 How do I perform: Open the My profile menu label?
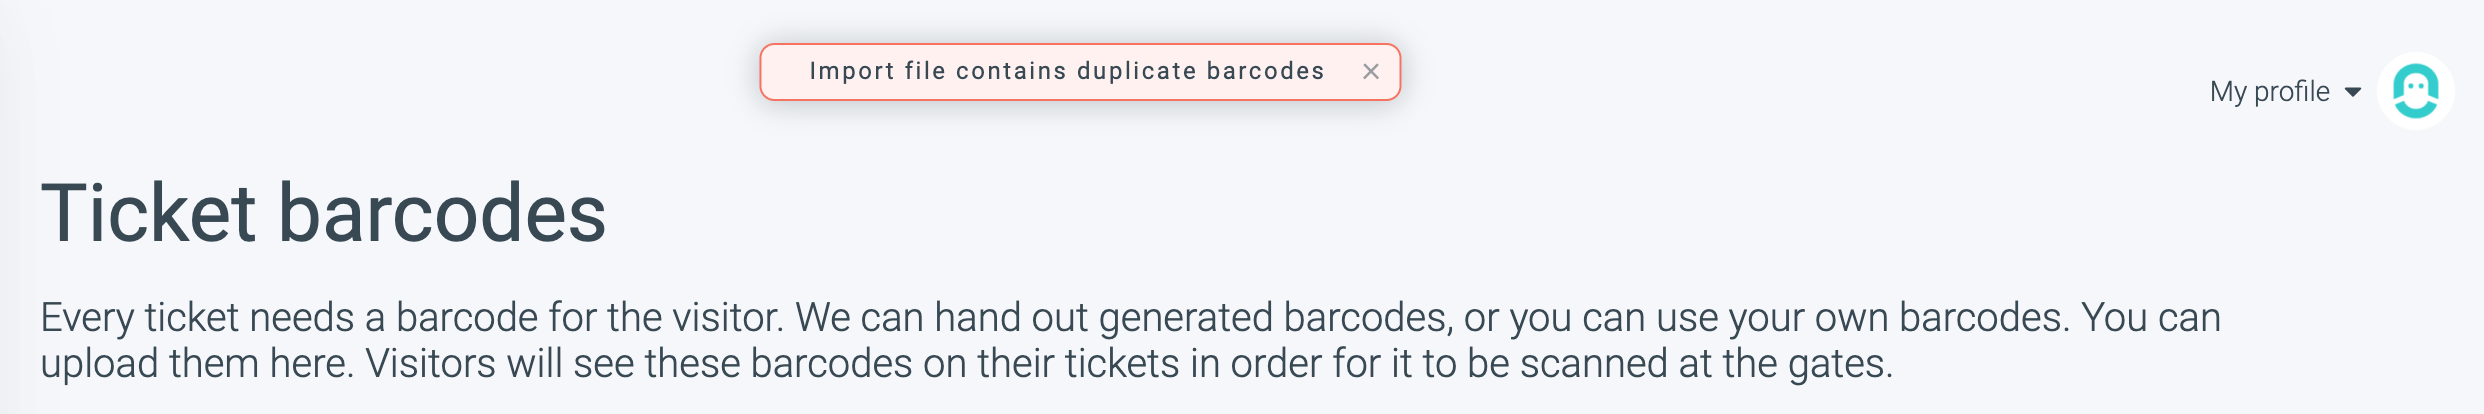pos(2269,92)
